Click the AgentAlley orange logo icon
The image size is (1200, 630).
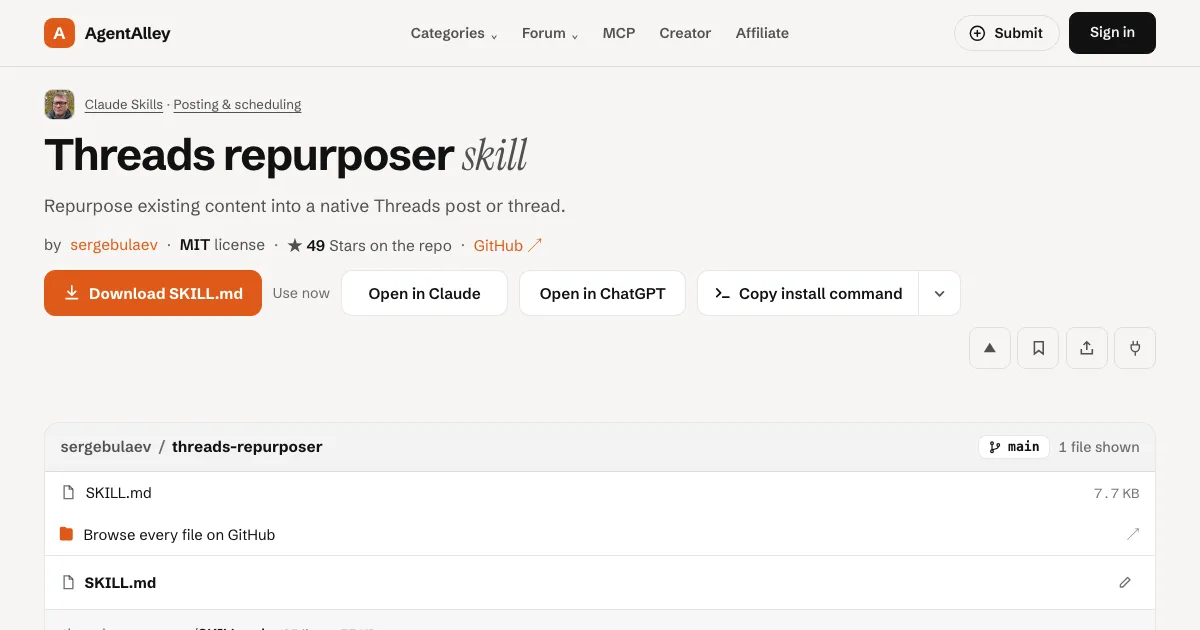[x=60, y=33]
